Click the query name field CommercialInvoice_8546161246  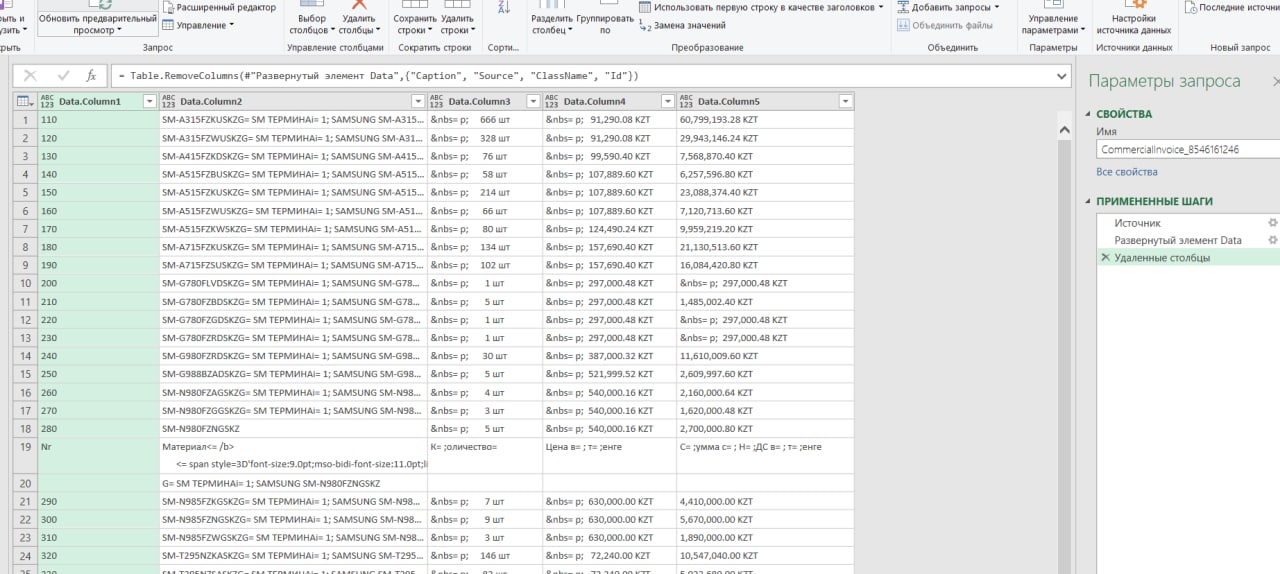click(x=1188, y=149)
